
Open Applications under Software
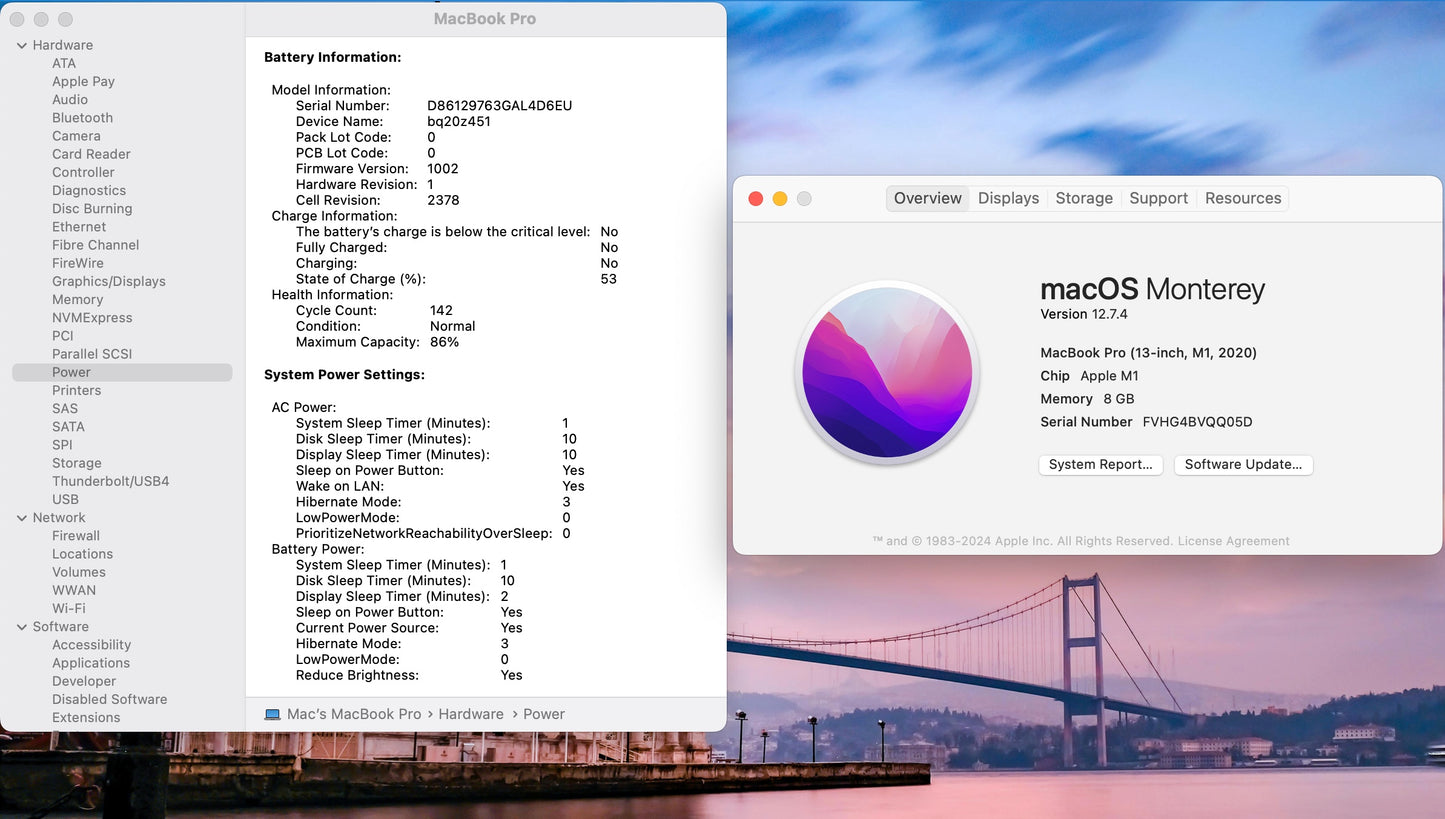(x=91, y=663)
